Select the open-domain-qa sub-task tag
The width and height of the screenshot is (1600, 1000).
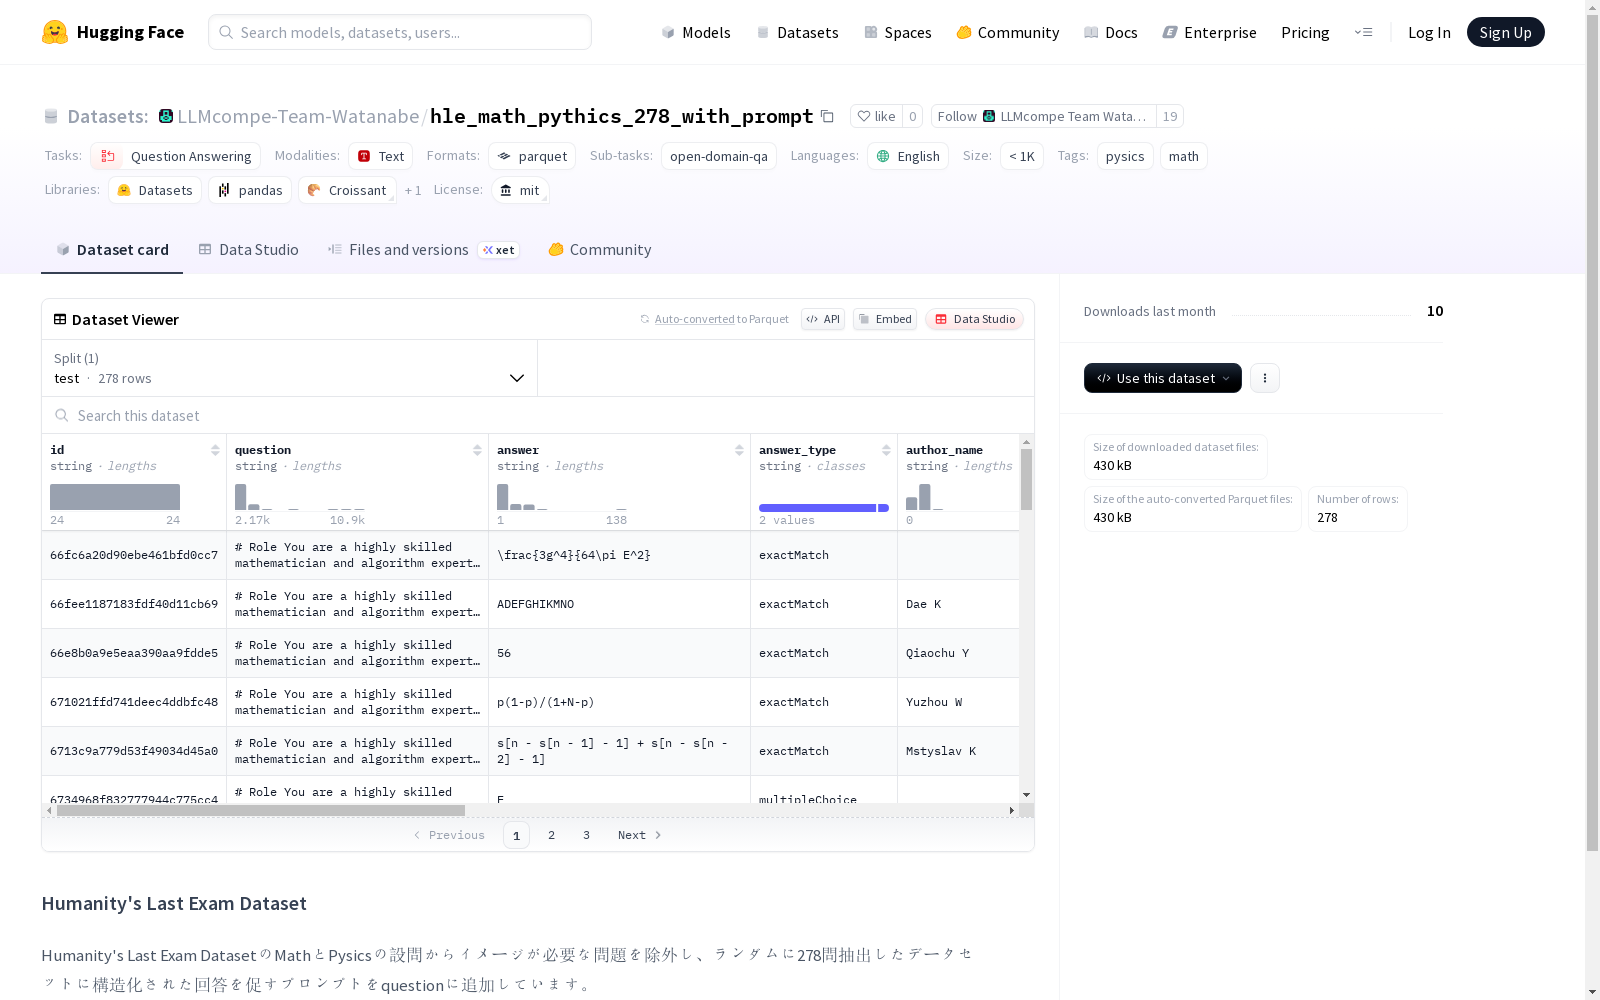719,156
